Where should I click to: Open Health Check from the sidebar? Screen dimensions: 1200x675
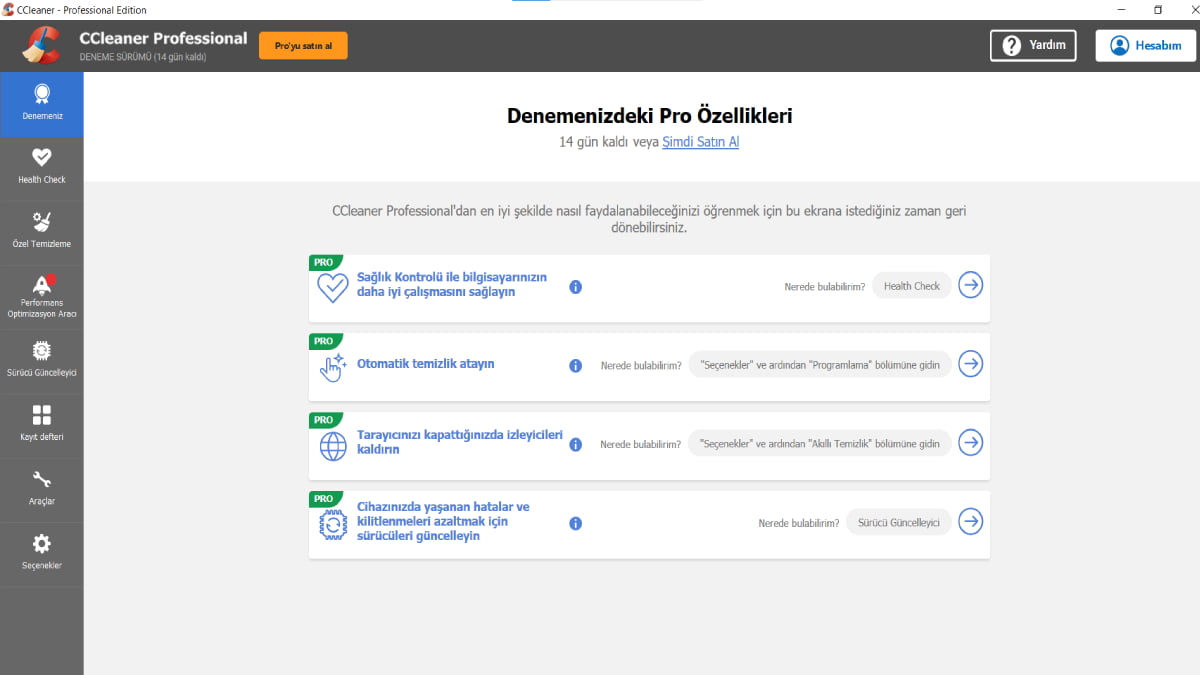[x=41, y=166]
